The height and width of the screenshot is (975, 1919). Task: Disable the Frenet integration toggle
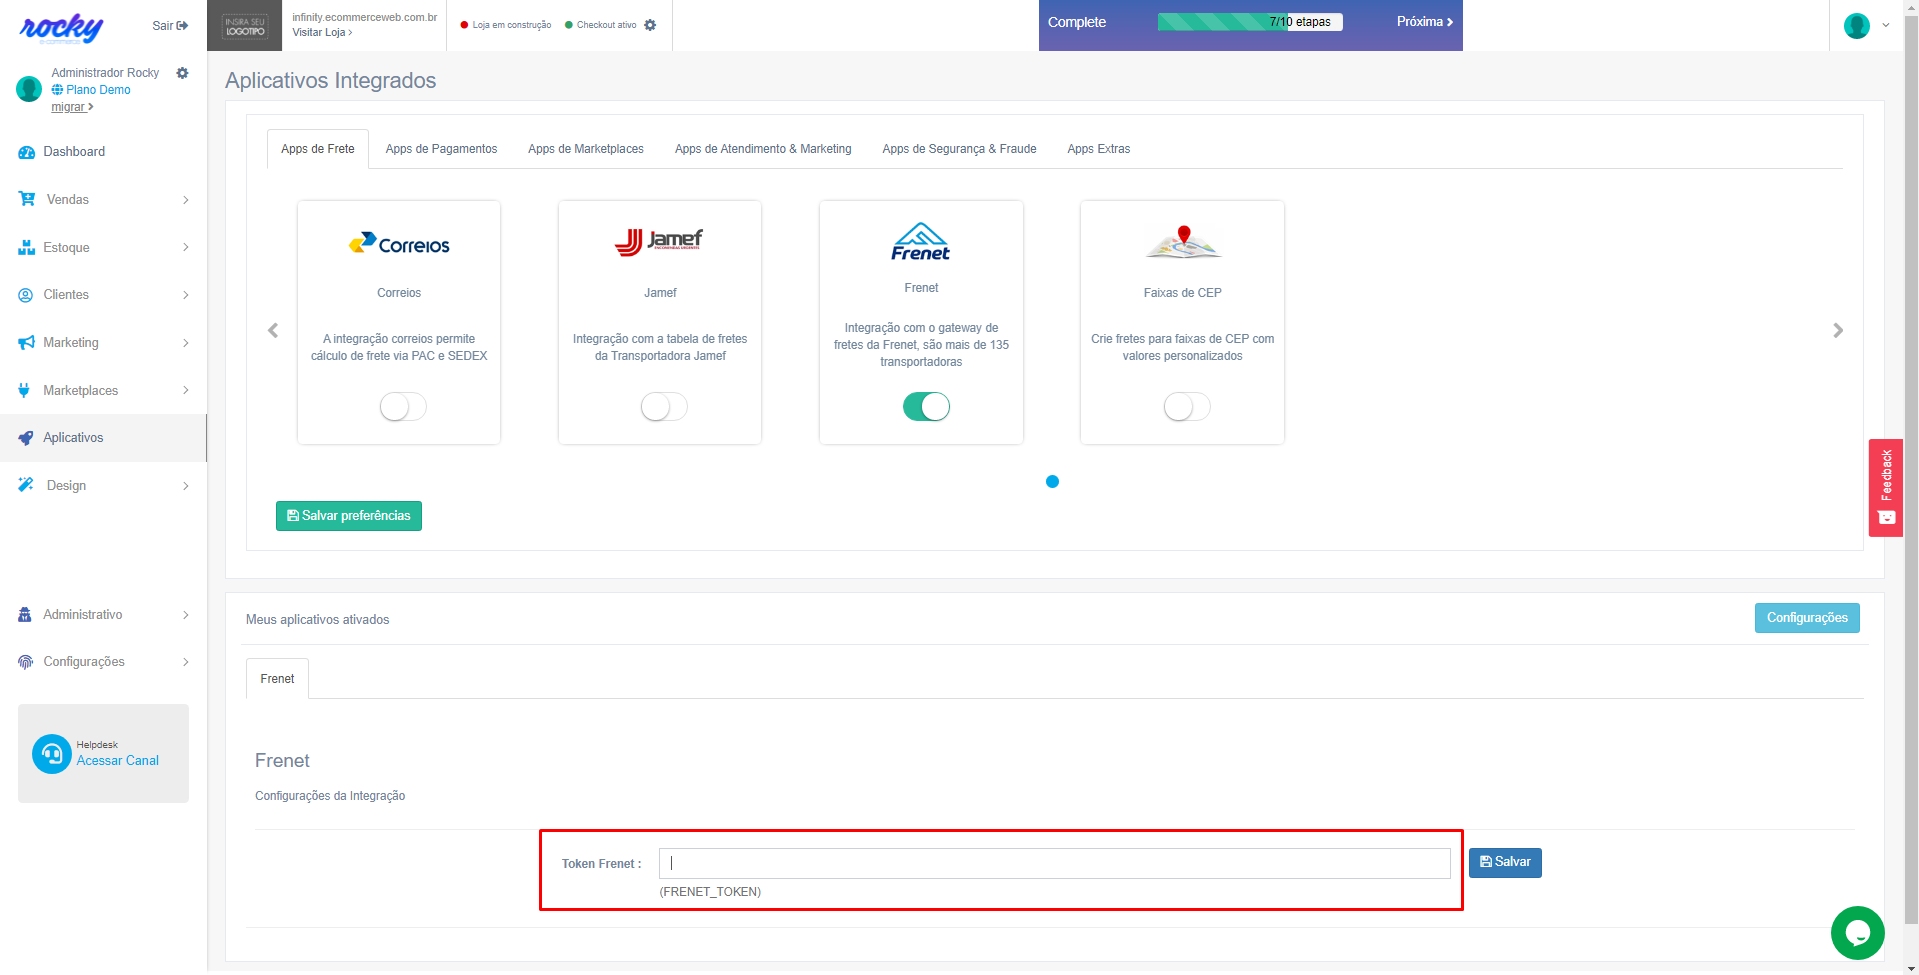point(926,407)
